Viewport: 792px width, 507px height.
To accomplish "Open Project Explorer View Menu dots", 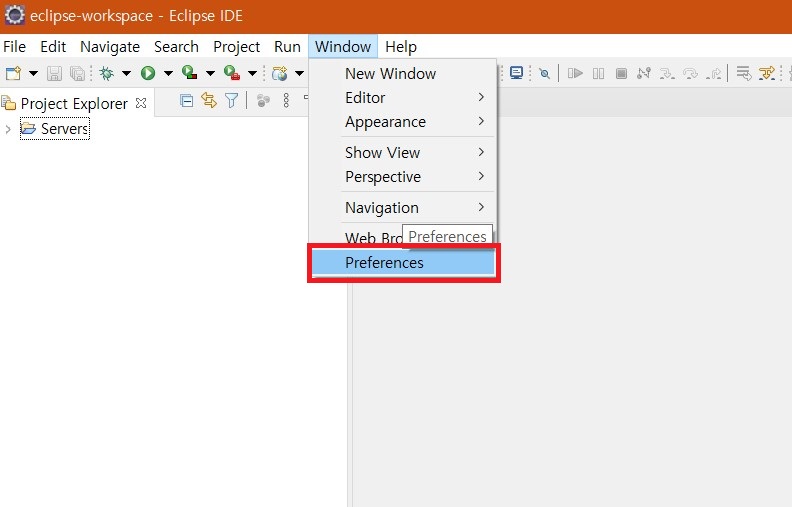I will pyautogui.click(x=286, y=100).
